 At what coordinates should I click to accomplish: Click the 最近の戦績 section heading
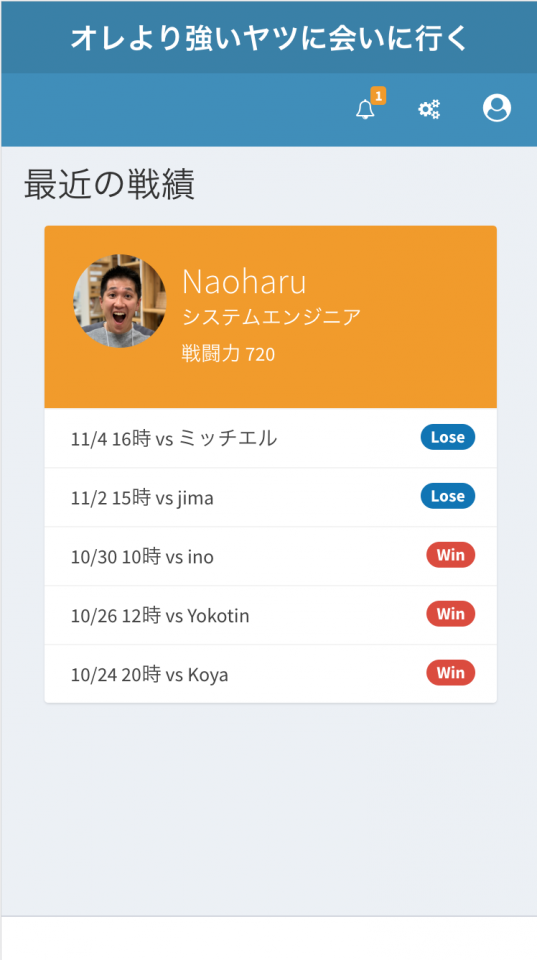pyautogui.click(x=110, y=184)
